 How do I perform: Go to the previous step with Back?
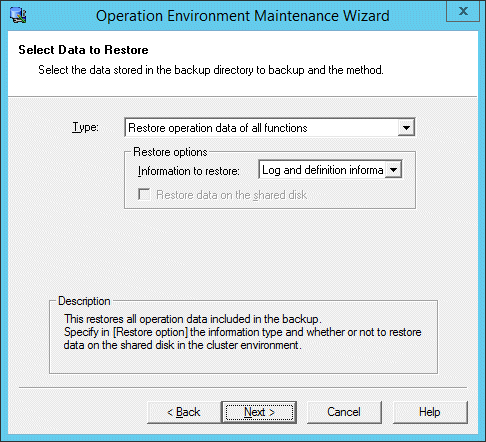pos(184,412)
